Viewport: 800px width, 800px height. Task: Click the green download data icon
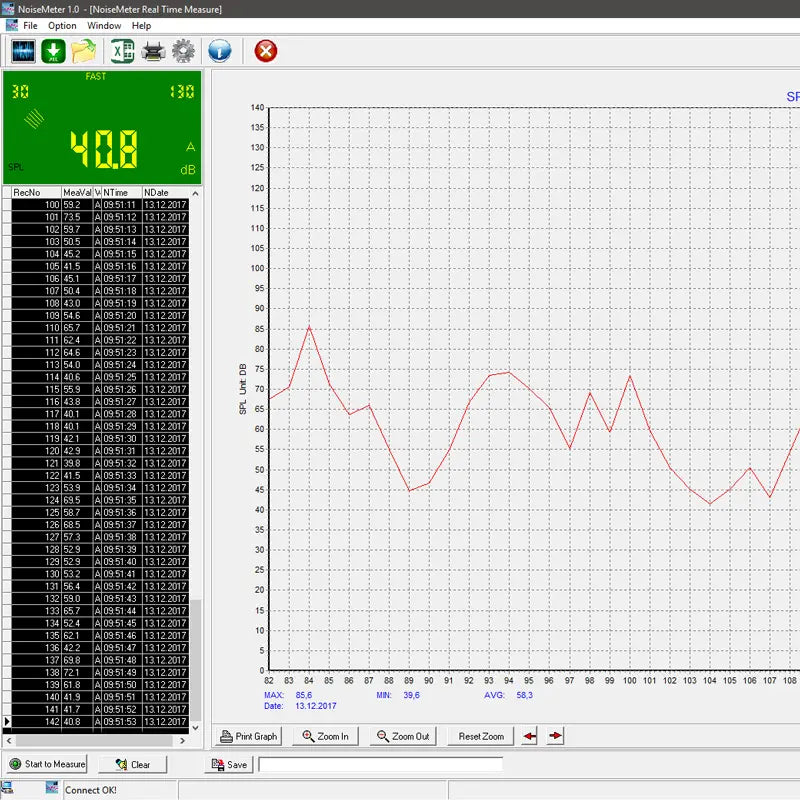[x=53, y=50]
